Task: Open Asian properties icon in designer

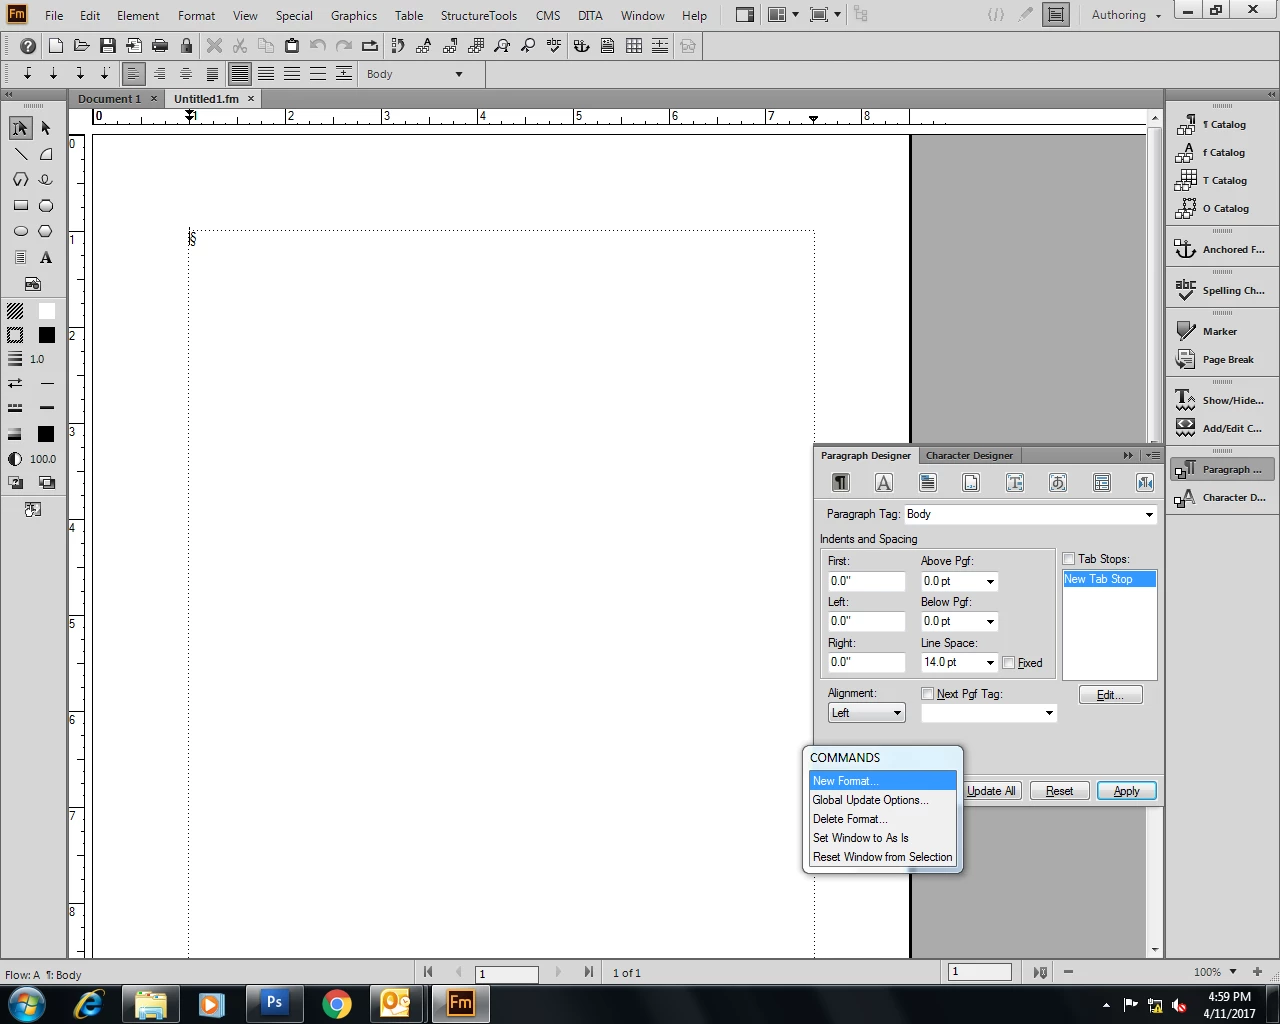Action: (x=1058, y=483)
